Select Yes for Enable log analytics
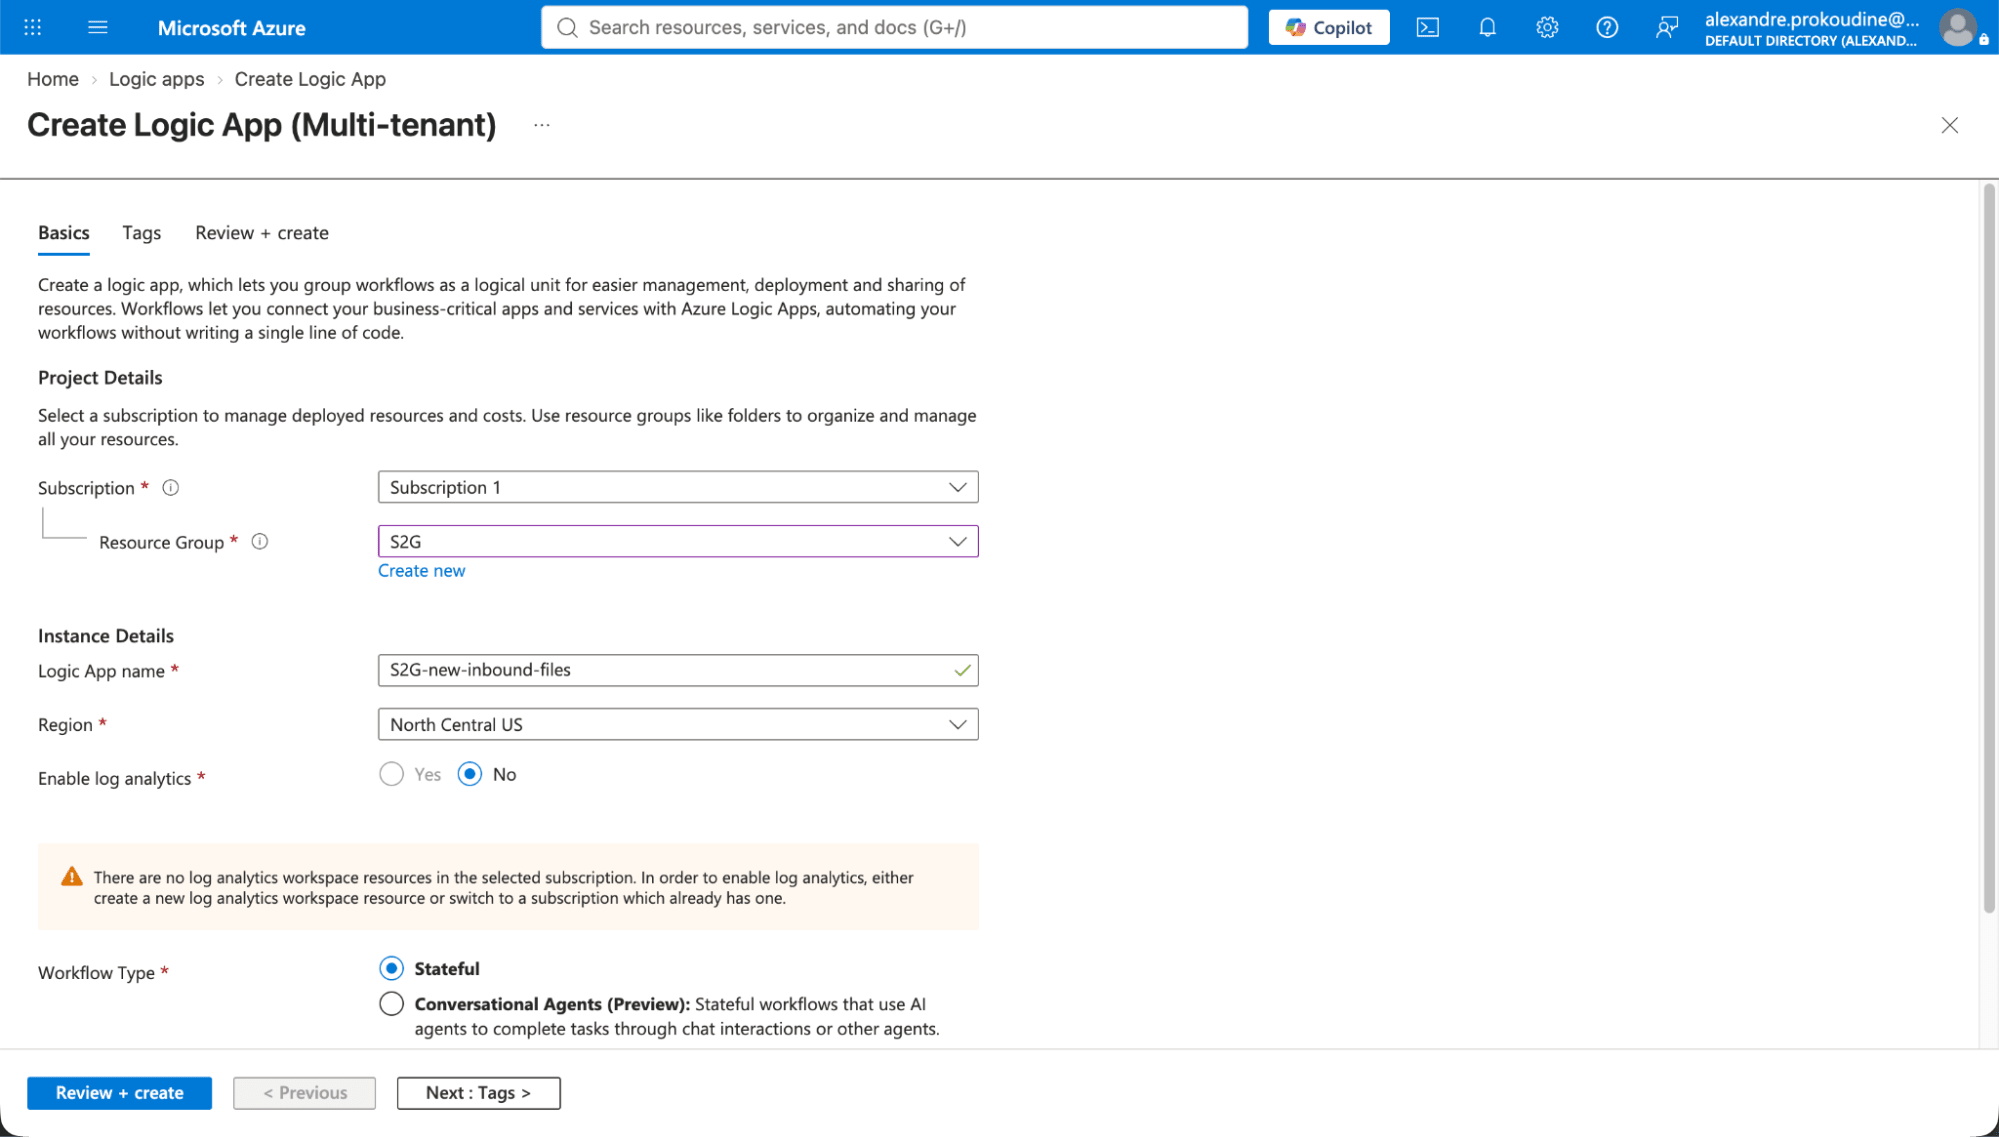Image resolution: width=1999 pixels, height=1138 pixels. pyautogui.click(x=391, y=774)
